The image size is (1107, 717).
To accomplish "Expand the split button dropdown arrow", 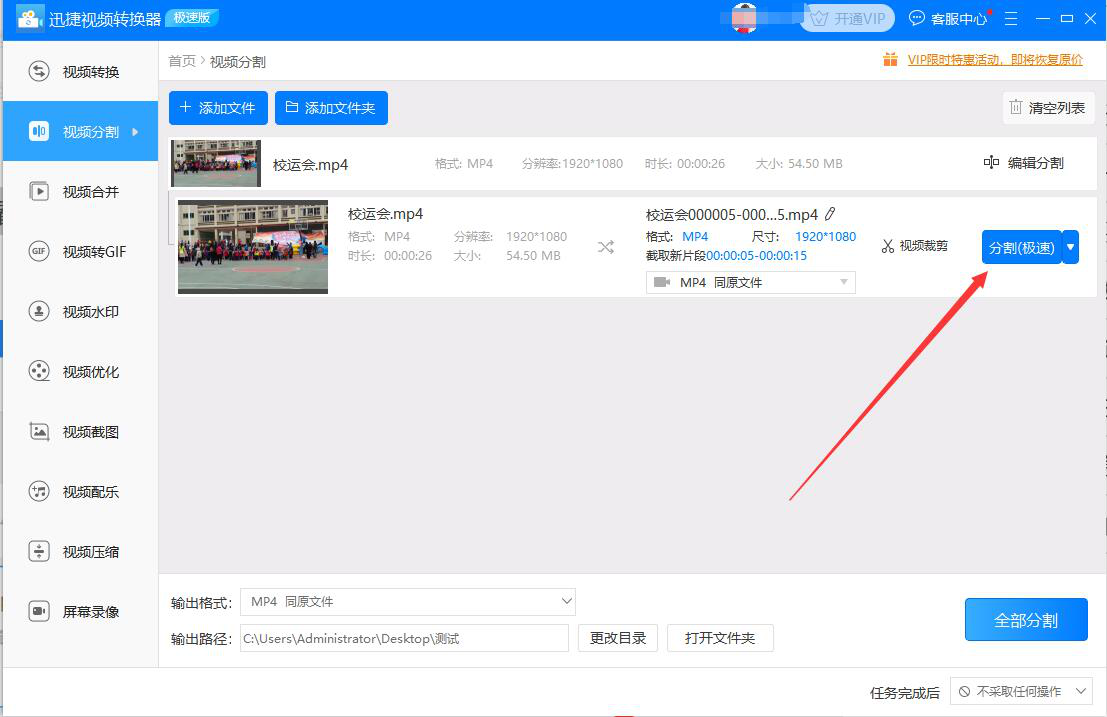I will pyautogui.click(x=1071, y=247).
